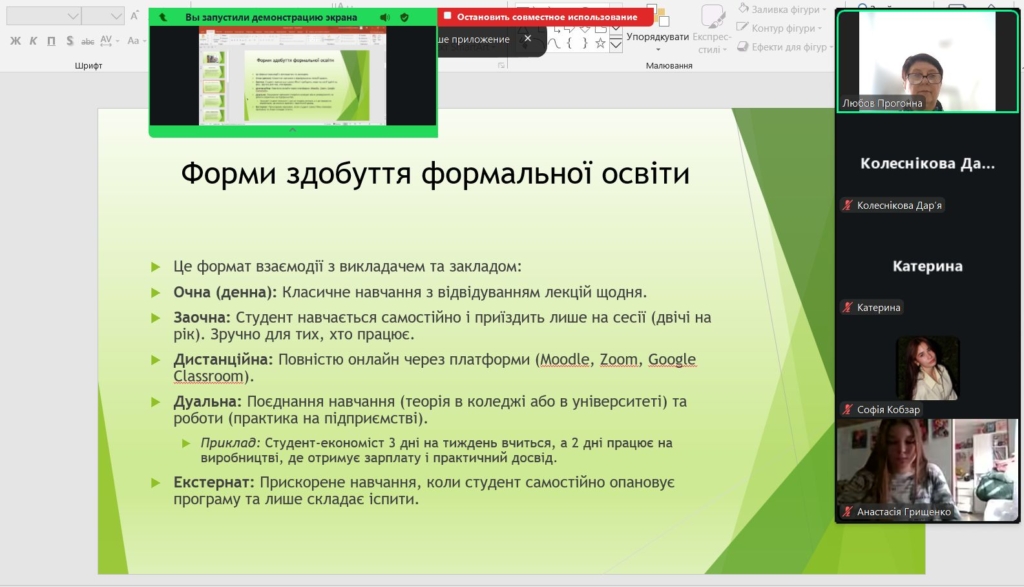The image size is (1024, 587).
Task: Close the application sharing notification
Action: [x=527, y=39]
